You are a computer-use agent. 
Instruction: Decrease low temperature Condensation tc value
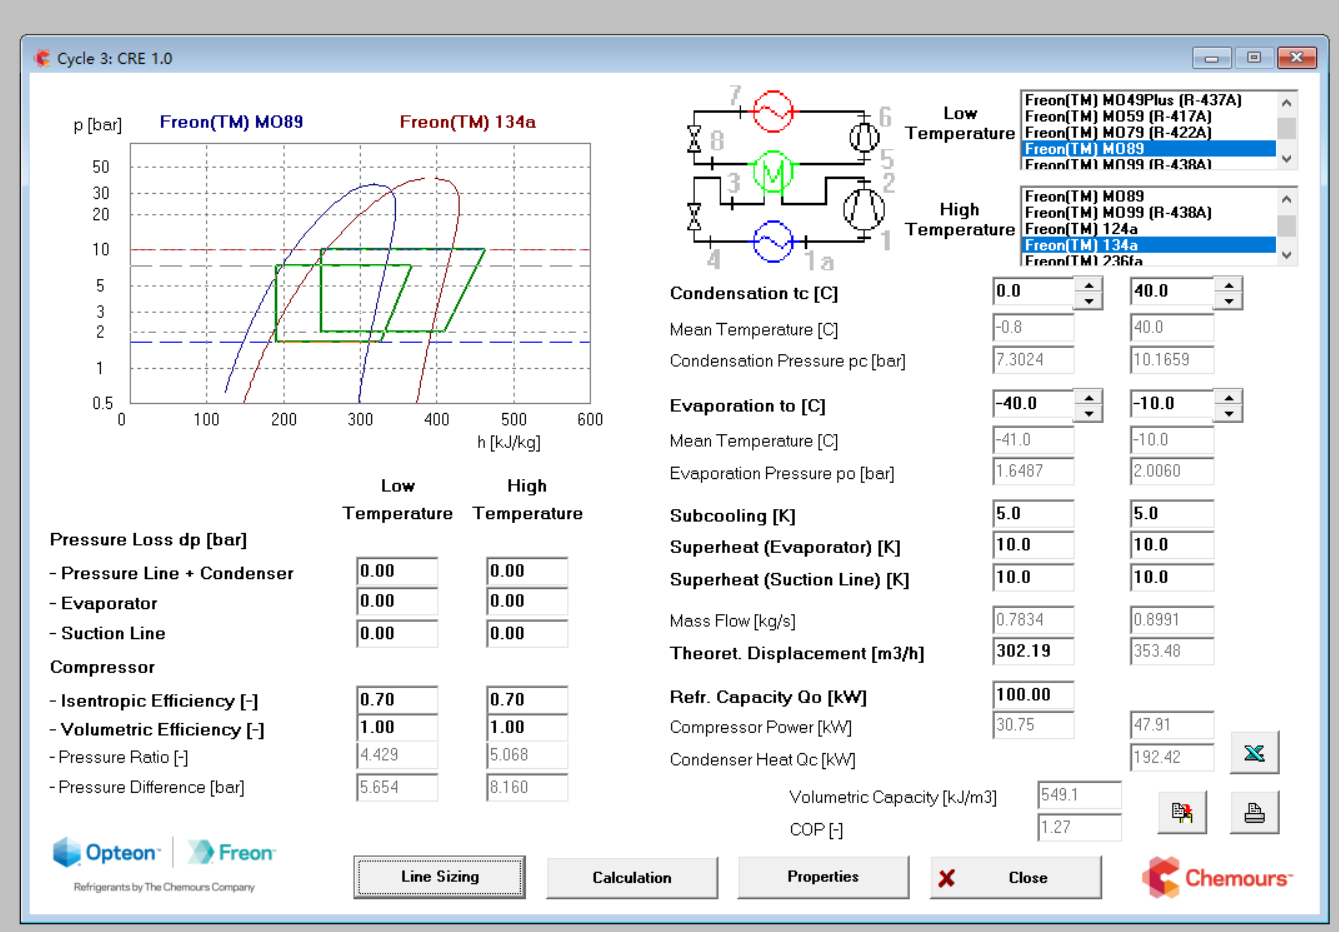tap(1088, 300)
